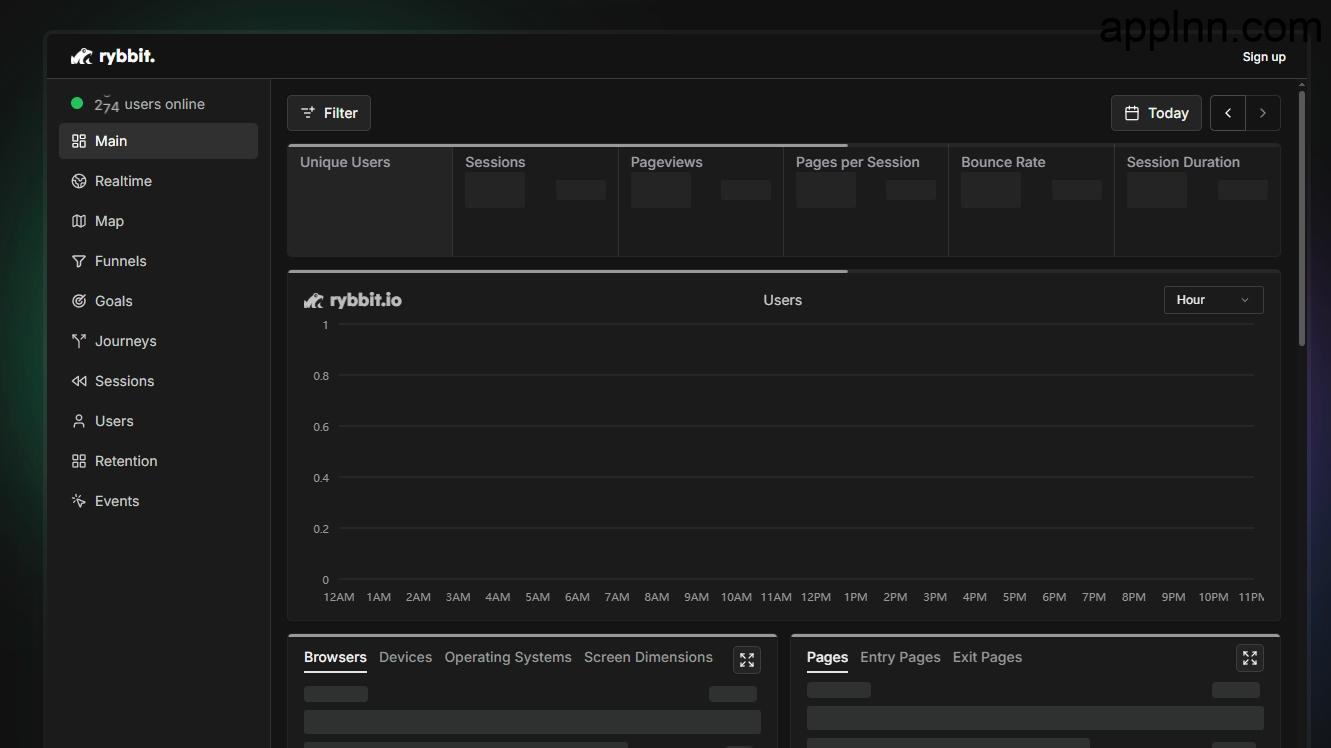Viewport: 1331px width, 748px height.
Task: Go to next day with right arrow
Action: 1263,113
